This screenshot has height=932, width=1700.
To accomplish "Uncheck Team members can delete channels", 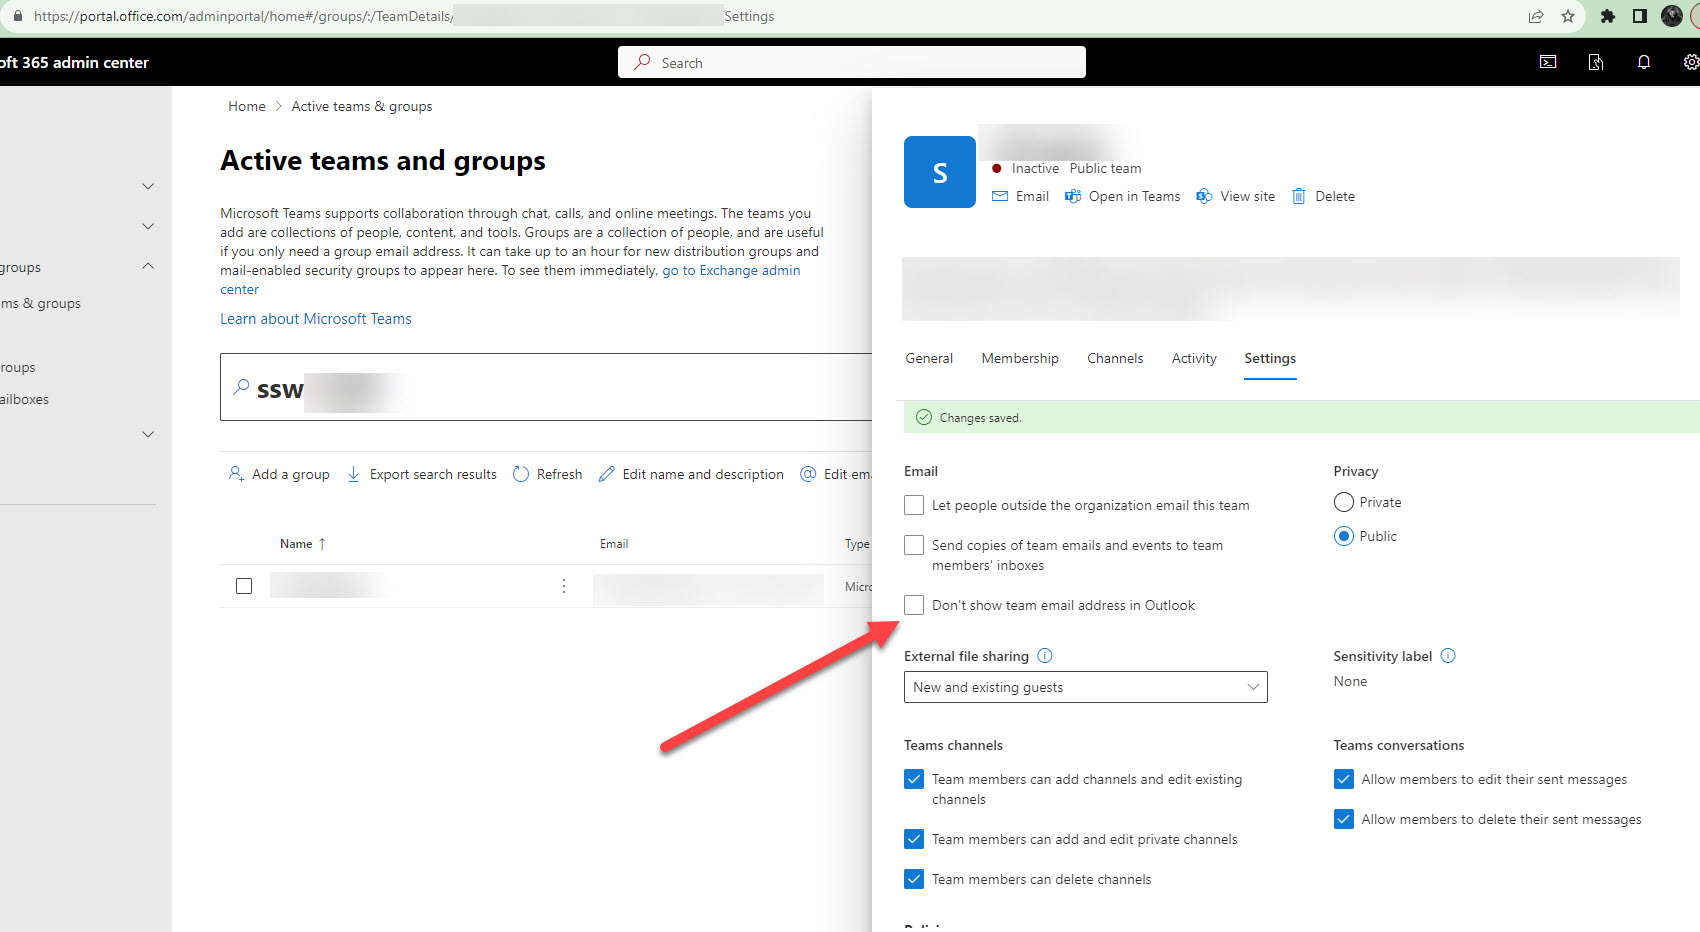I will tap(914, 879).
